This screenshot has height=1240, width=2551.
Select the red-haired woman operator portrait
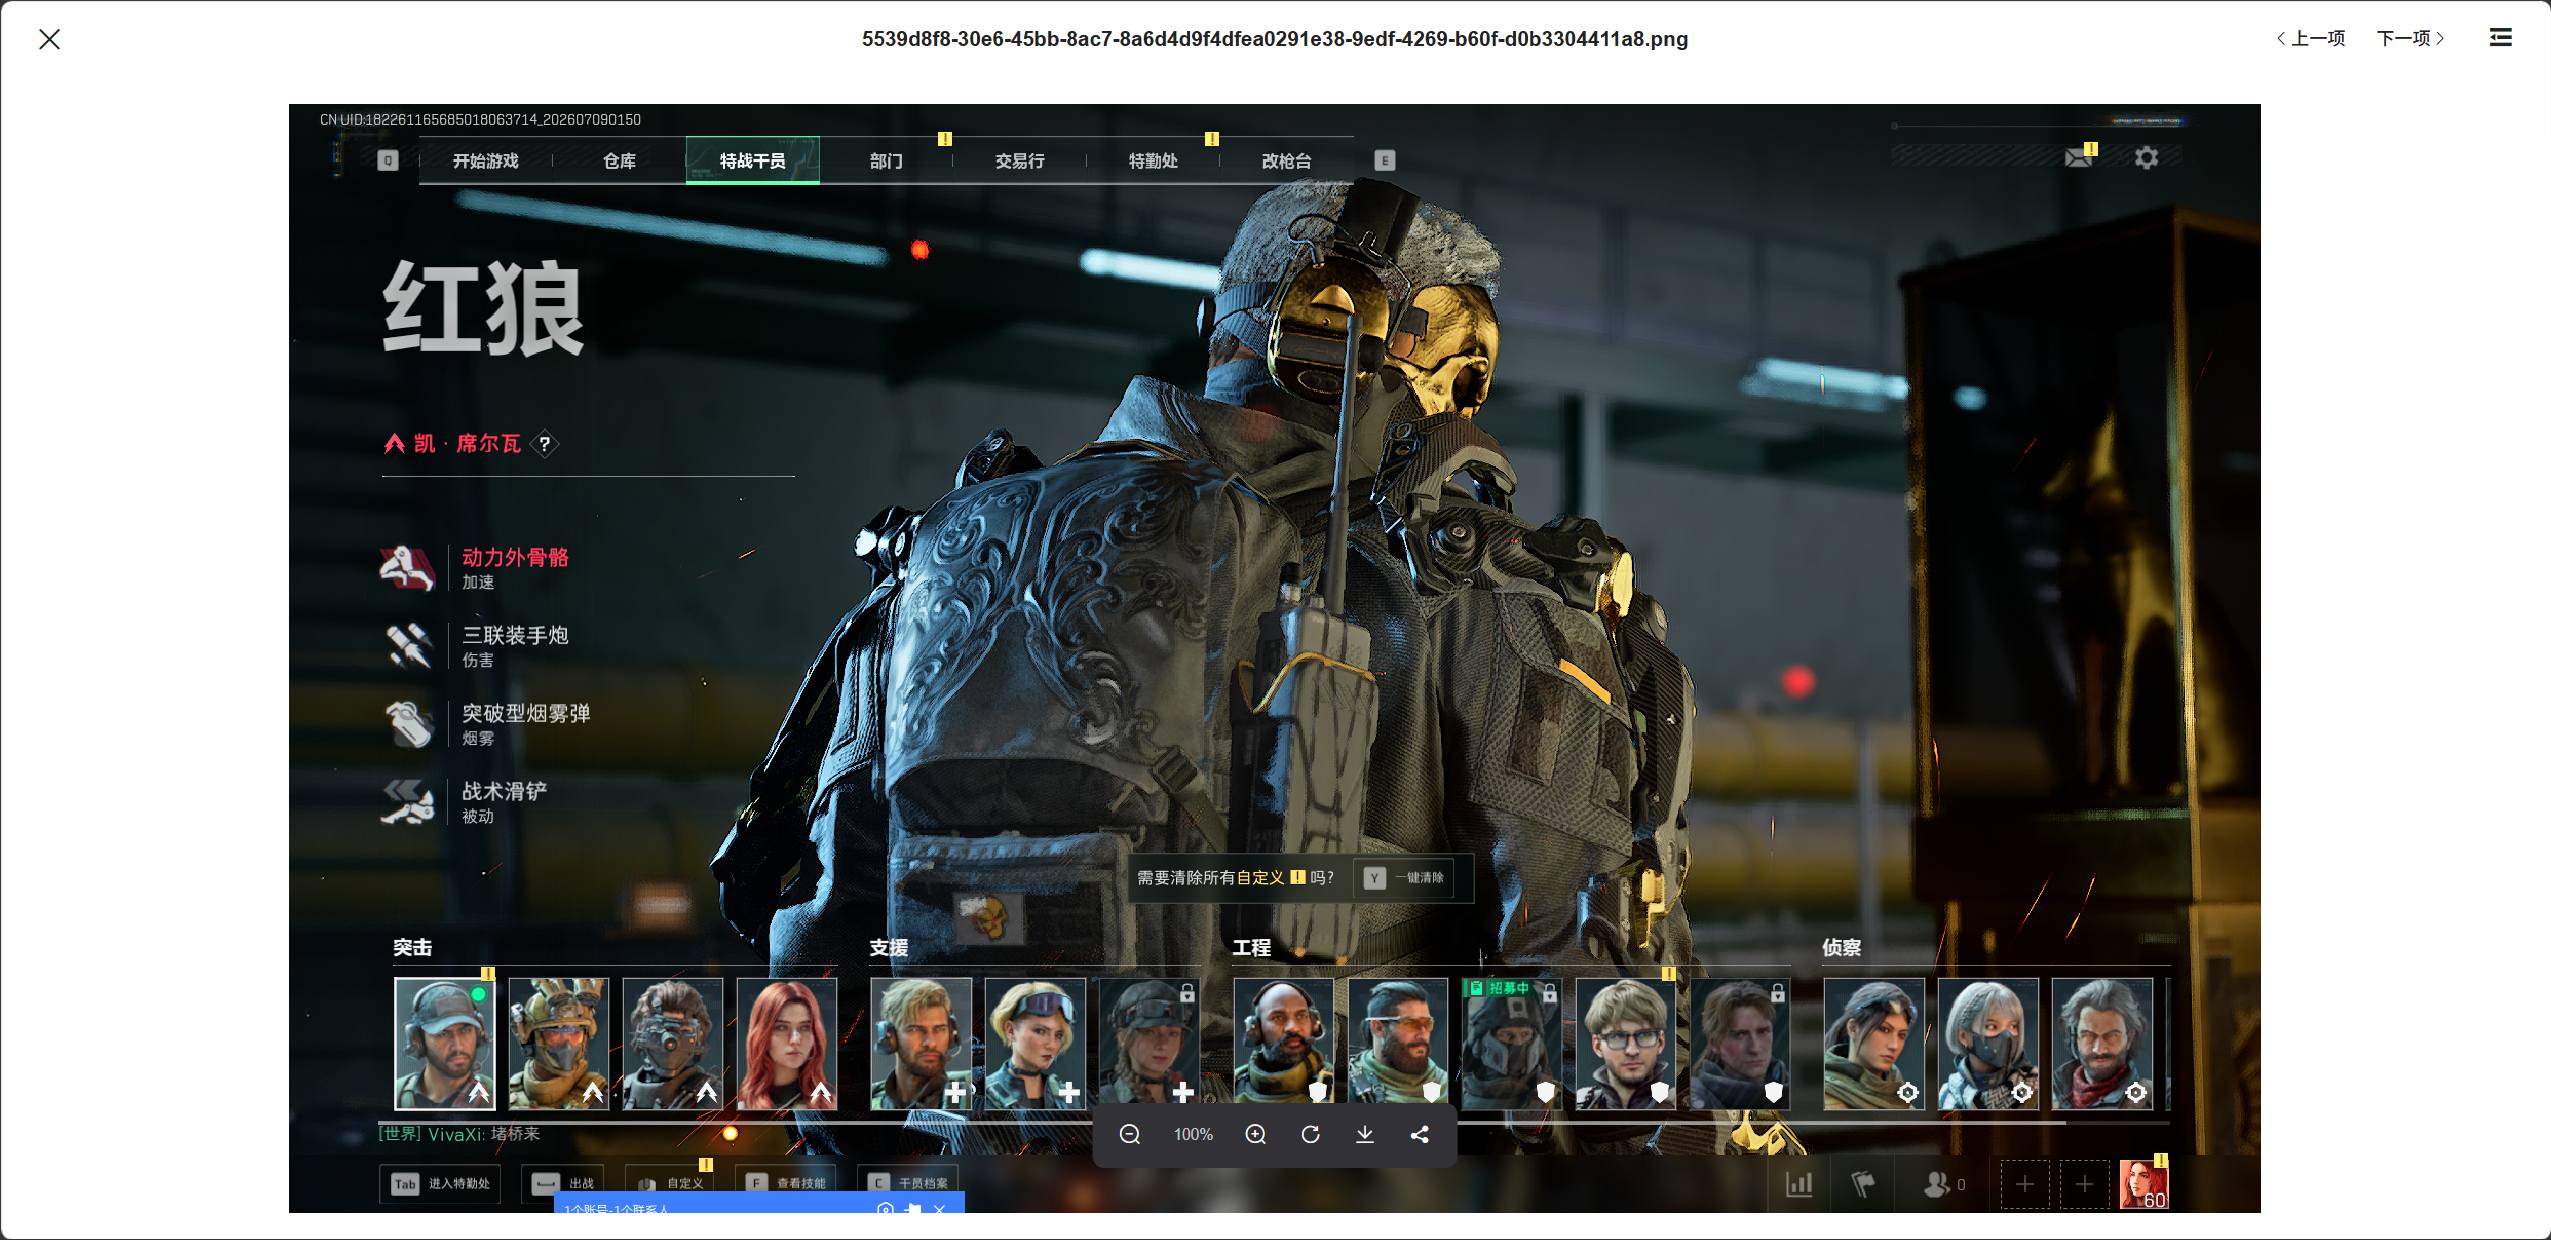point(787,1044)
